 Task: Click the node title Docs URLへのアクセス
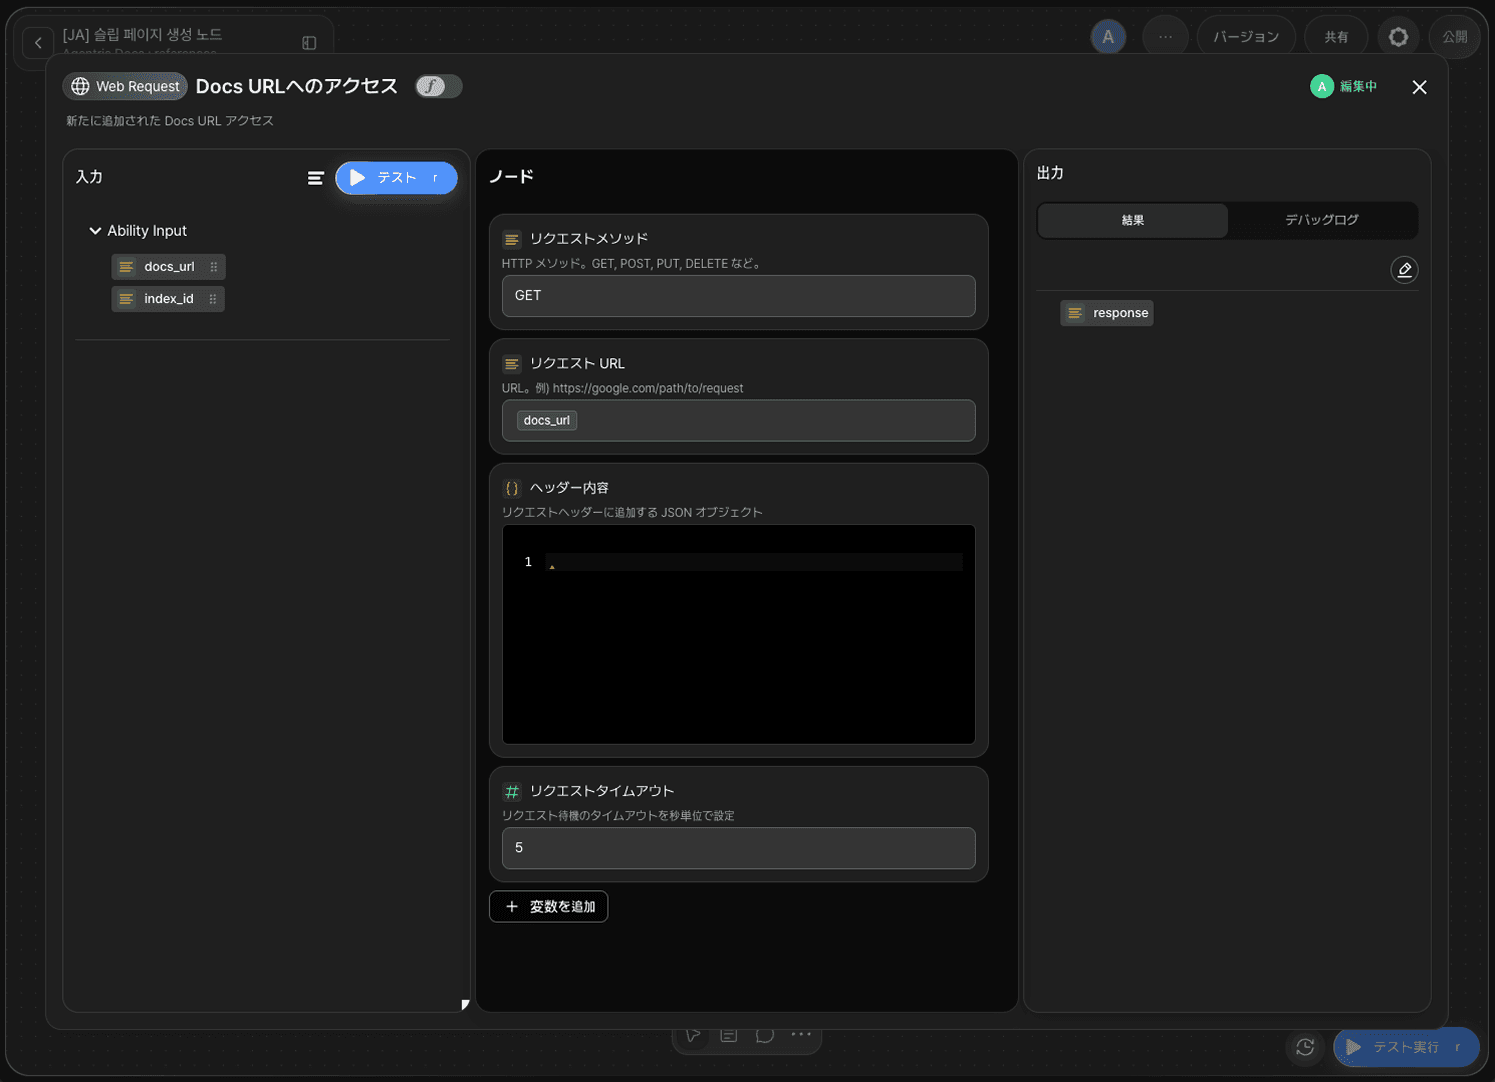(x=297, y=86)
